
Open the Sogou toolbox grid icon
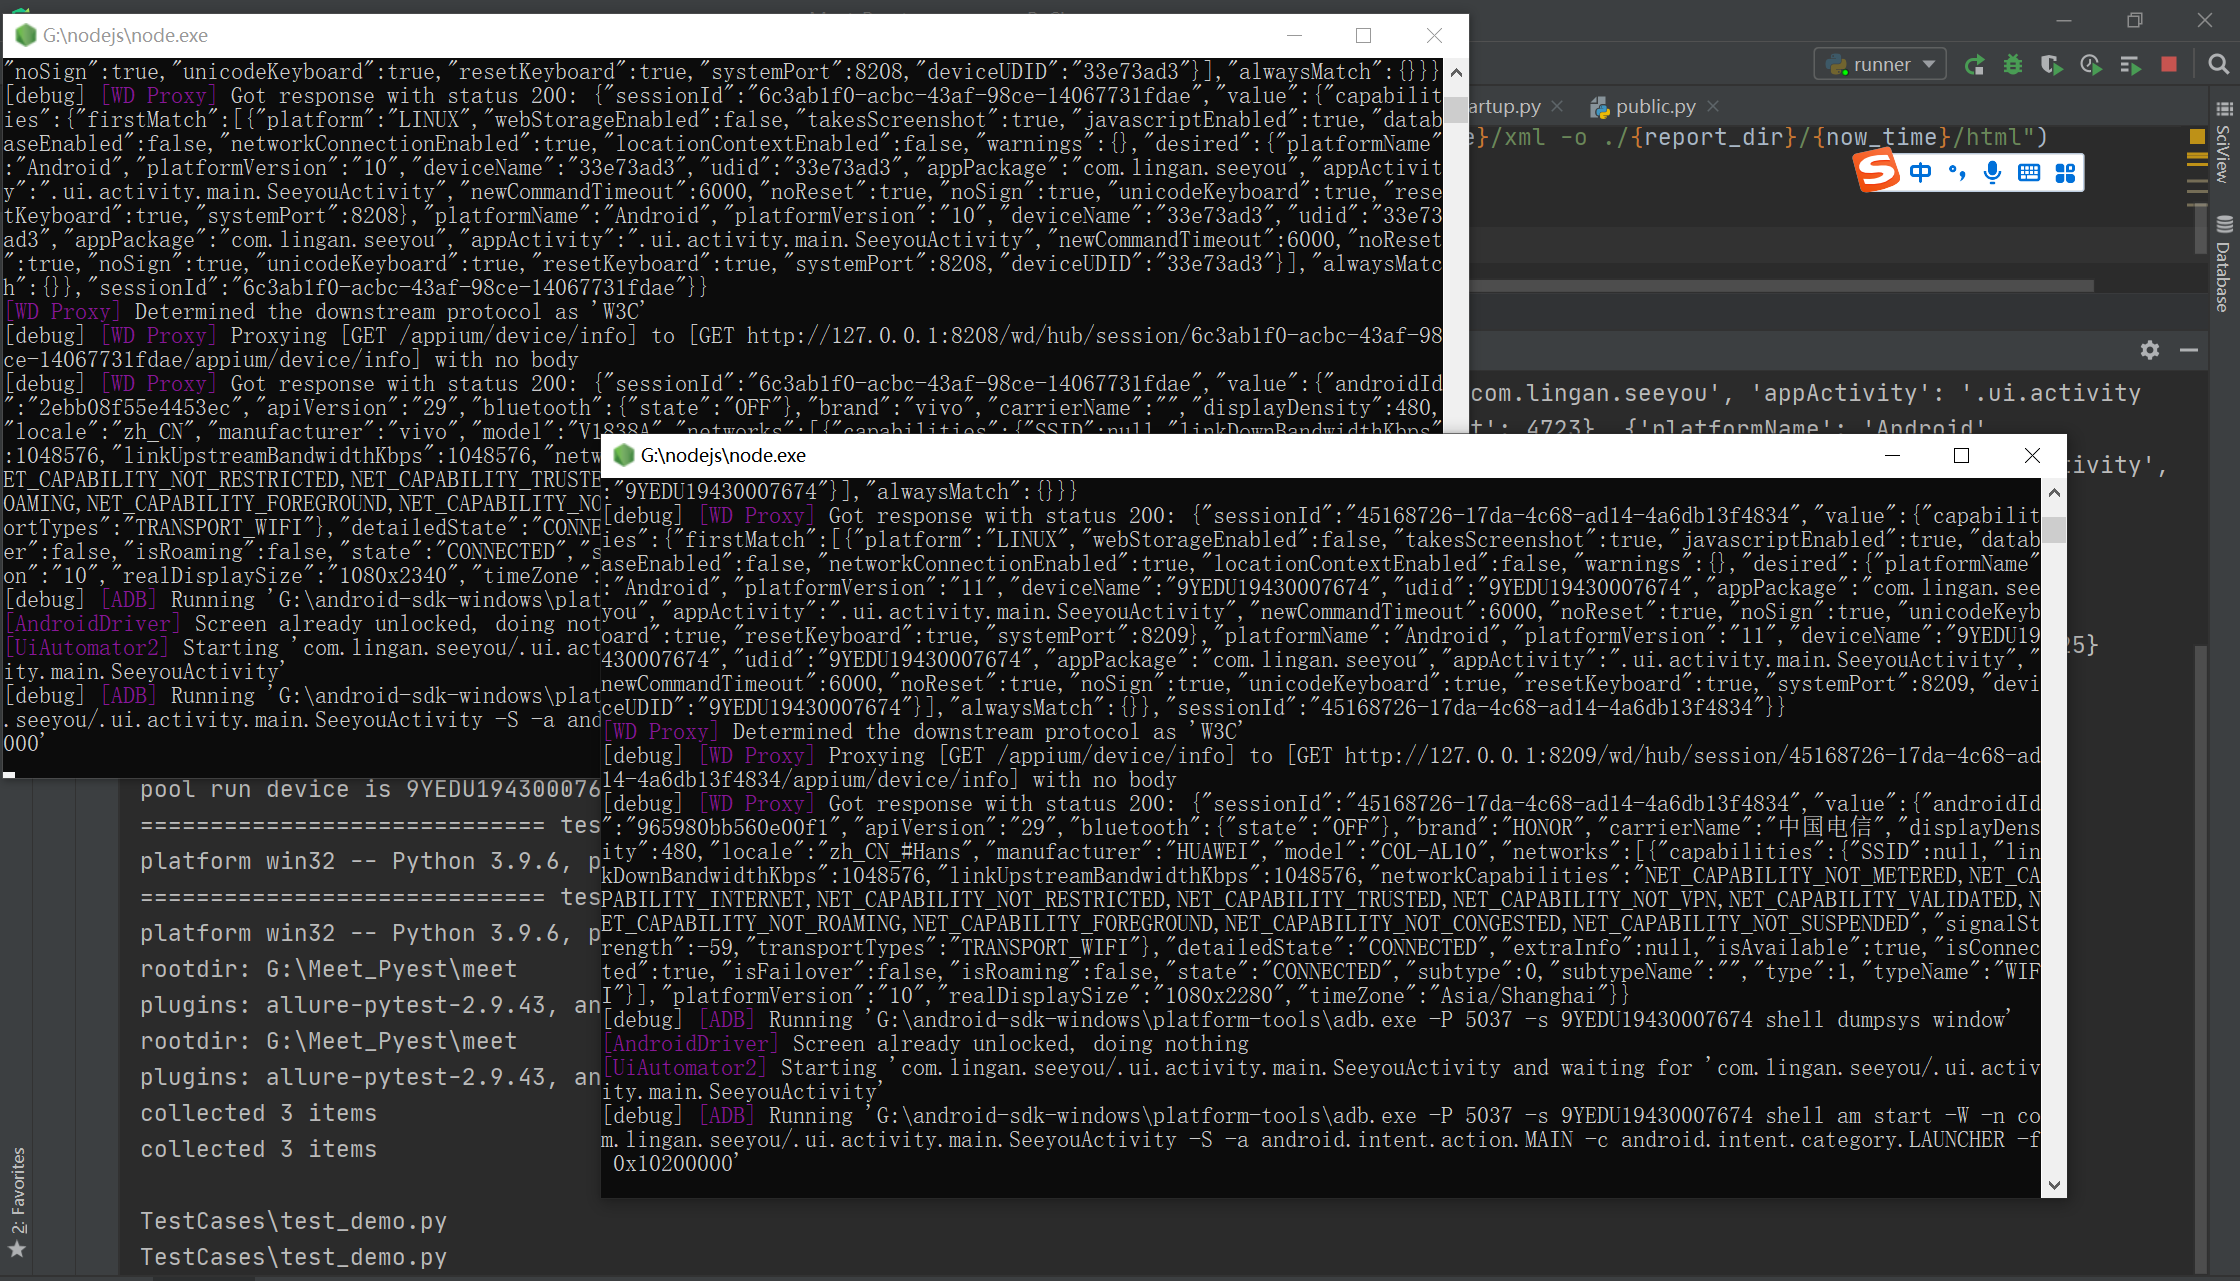2065,173
